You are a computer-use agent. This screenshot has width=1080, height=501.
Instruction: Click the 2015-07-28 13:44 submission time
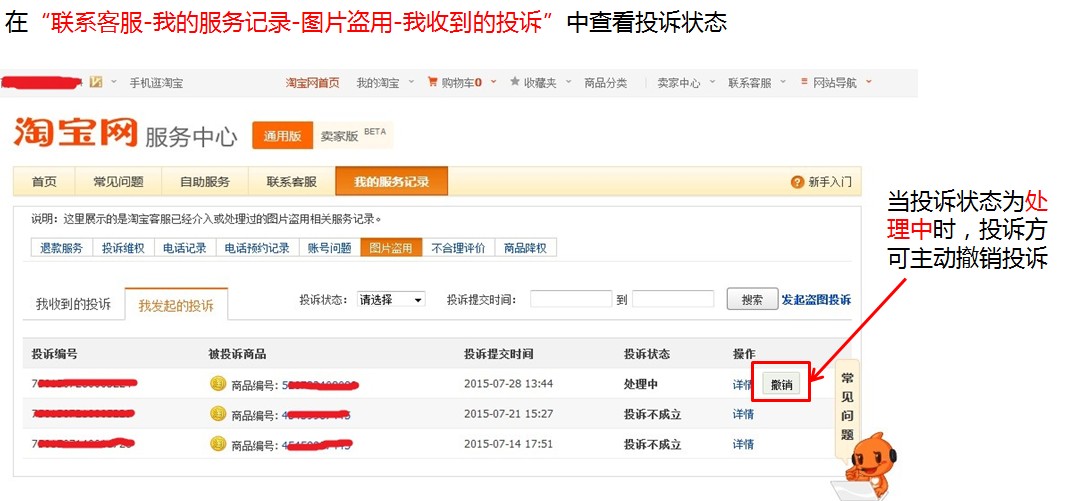pyautogui.click(x=508, y=384)
